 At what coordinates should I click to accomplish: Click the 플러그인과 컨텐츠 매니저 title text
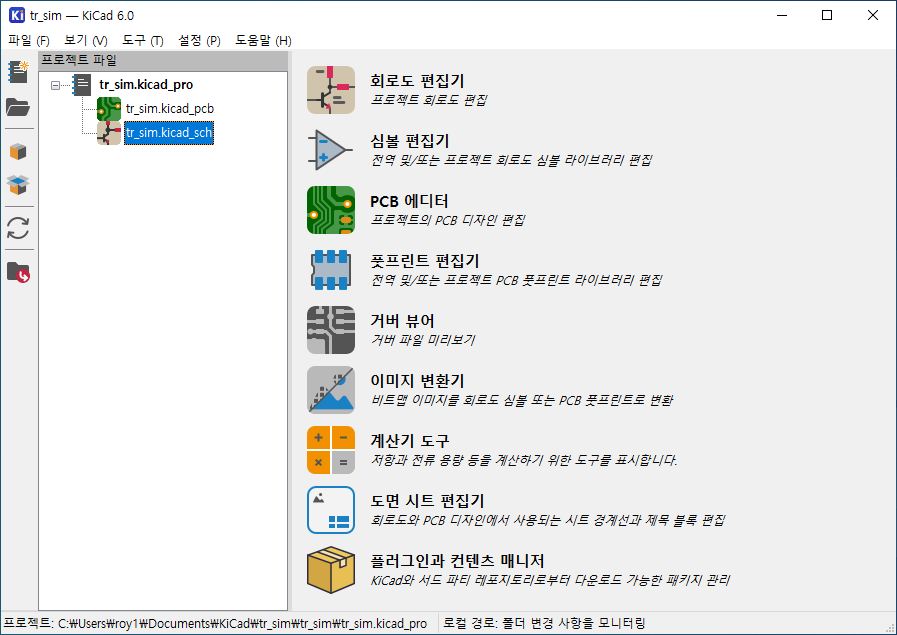(x=457, y=561)
